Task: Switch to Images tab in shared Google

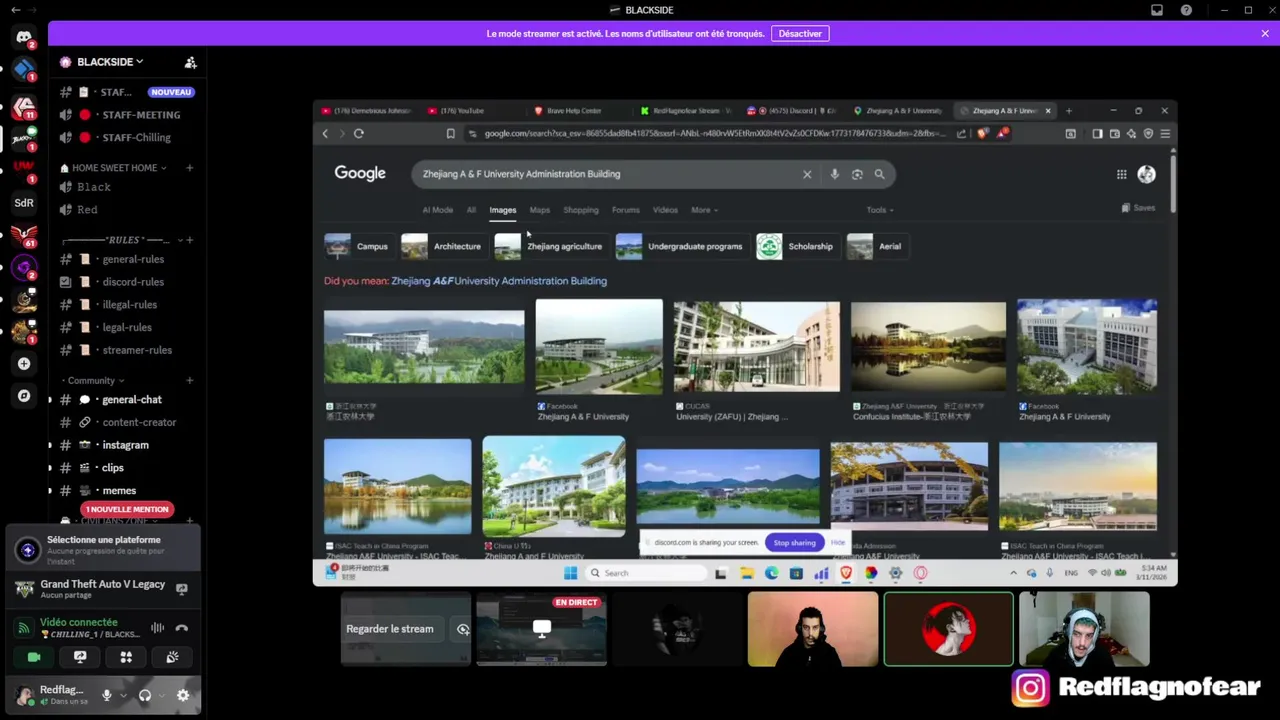Action: pos(502,210)
